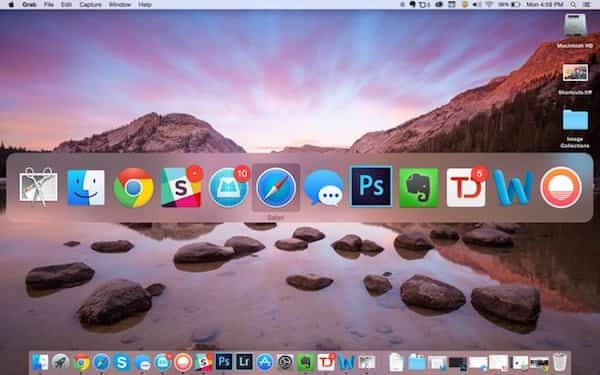Open the File menu
This screenshot has height=375, width=600.
49,5
